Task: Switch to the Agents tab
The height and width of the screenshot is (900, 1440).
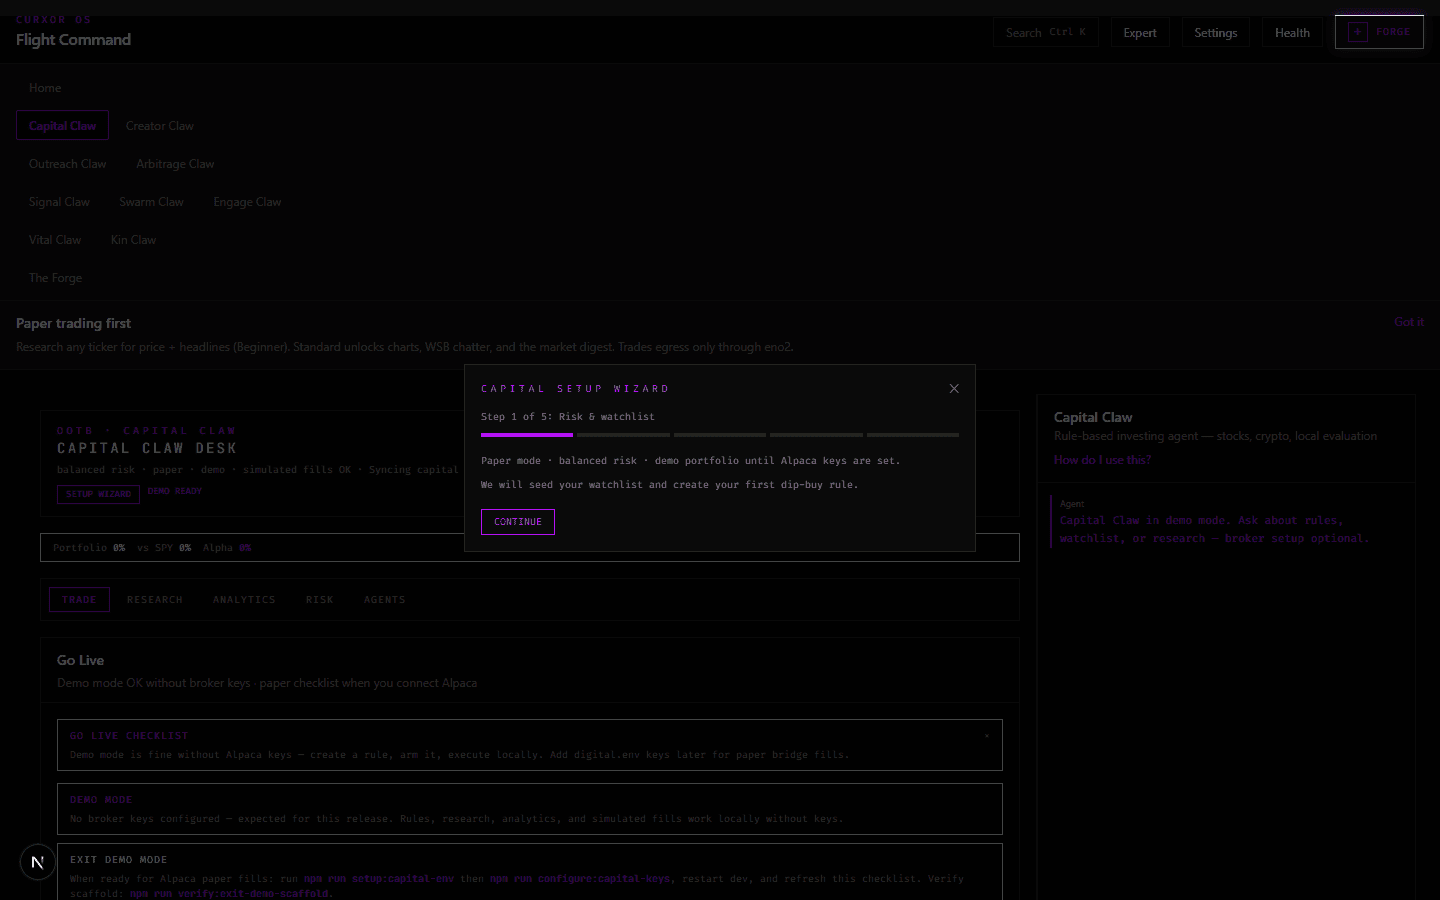Action: click(x=385, y=600)
